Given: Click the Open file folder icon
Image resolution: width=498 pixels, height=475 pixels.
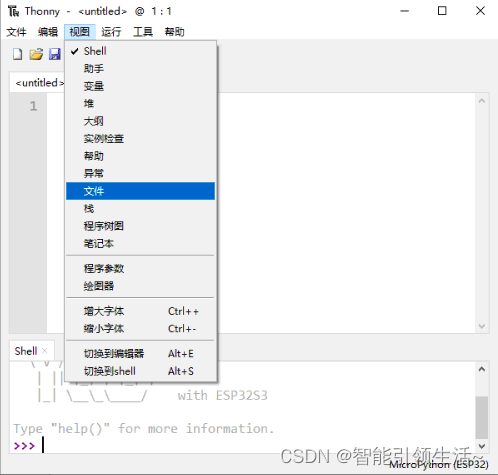Looking at the screenshot, I should pos(36,54).
